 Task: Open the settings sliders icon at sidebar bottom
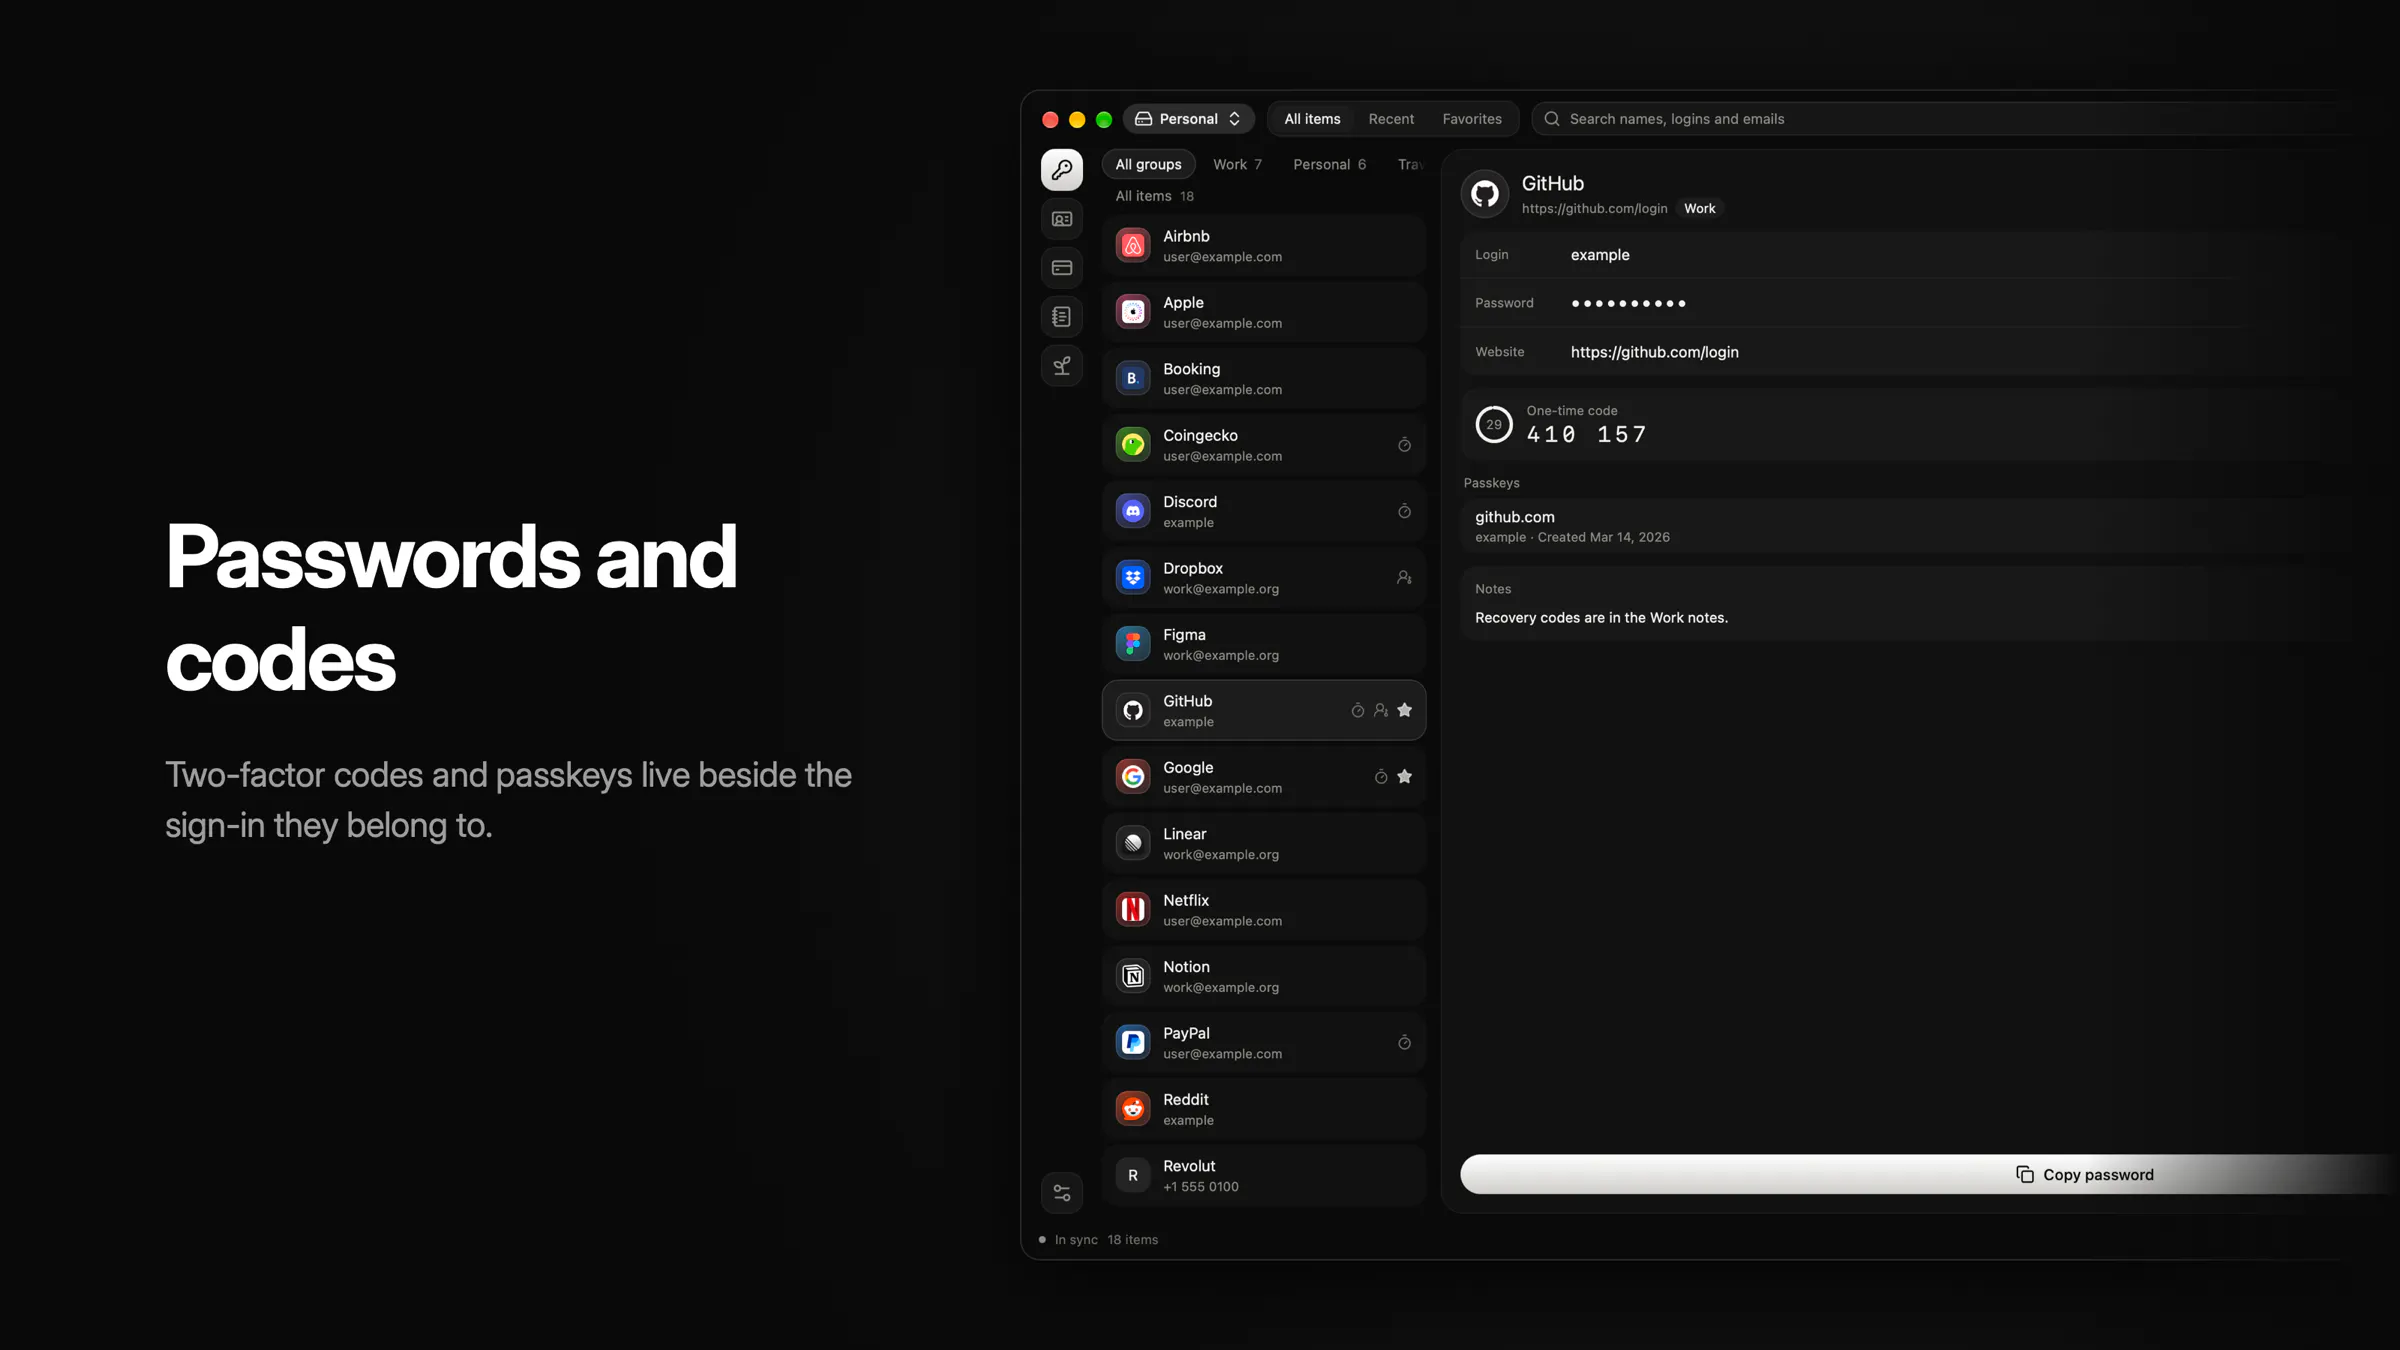point(1062,1193)
